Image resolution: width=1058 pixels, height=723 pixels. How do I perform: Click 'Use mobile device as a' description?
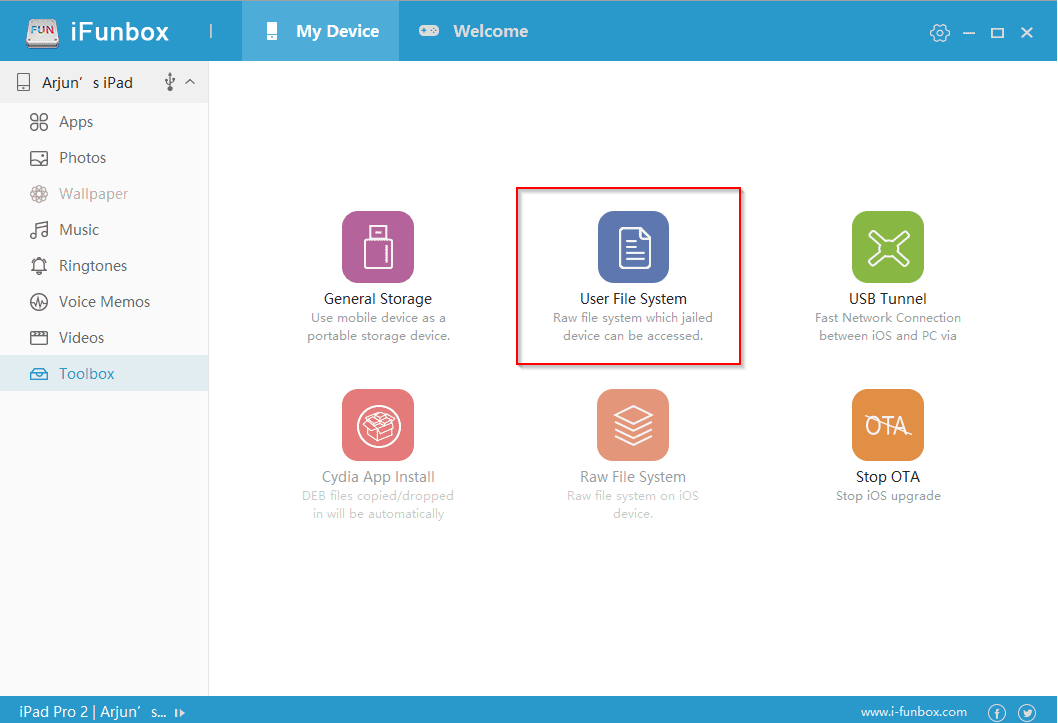click(x=378, y=318)
